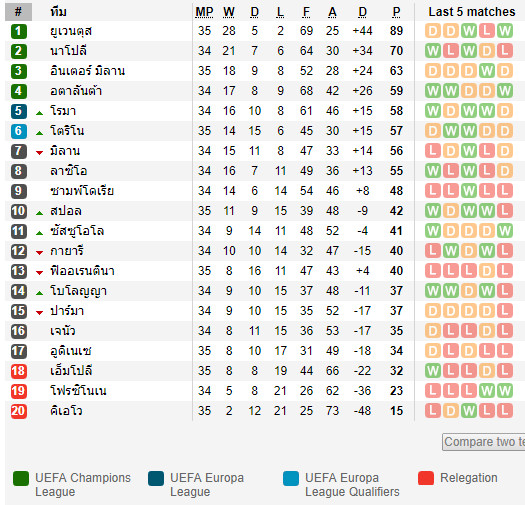Click the light-blue rank 6 badge
The height and width of the screenshot is (505, 525).
click(x=18, y=131)
